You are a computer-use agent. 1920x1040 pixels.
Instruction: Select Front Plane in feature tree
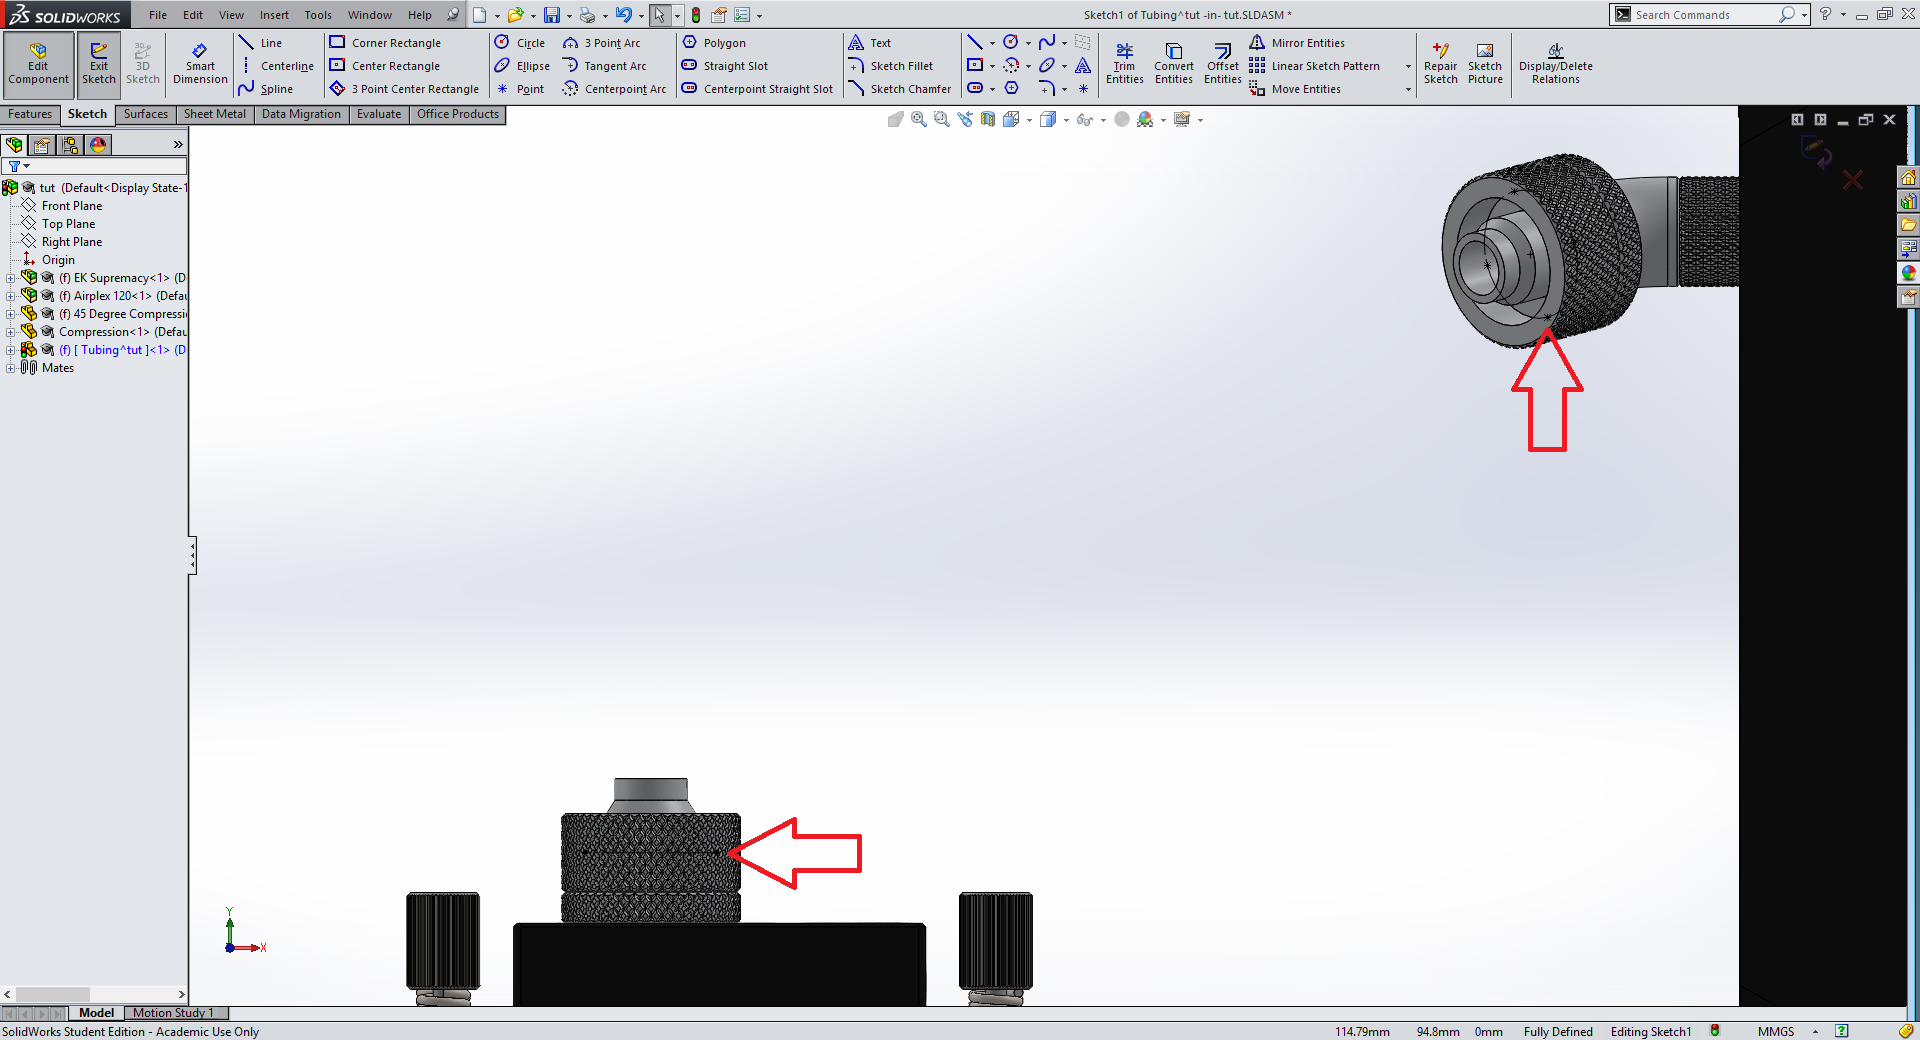tap(71, 206)
